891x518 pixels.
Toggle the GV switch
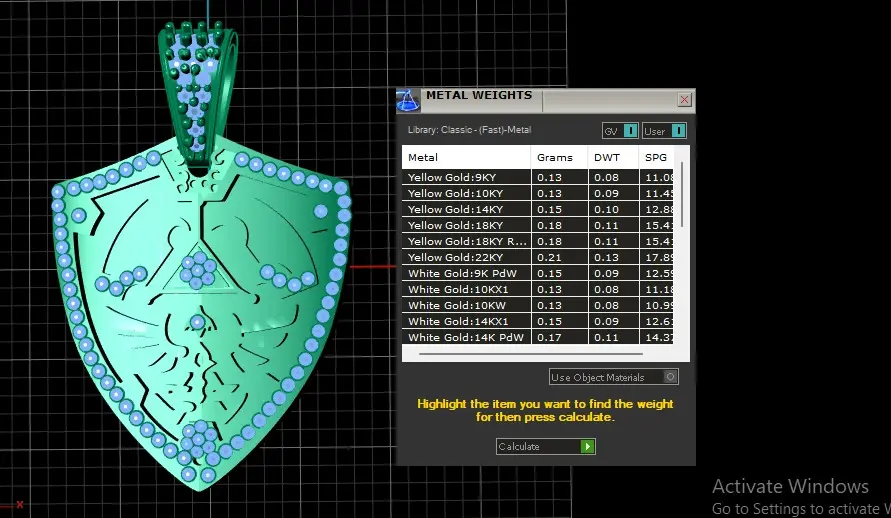pos(621,131)
